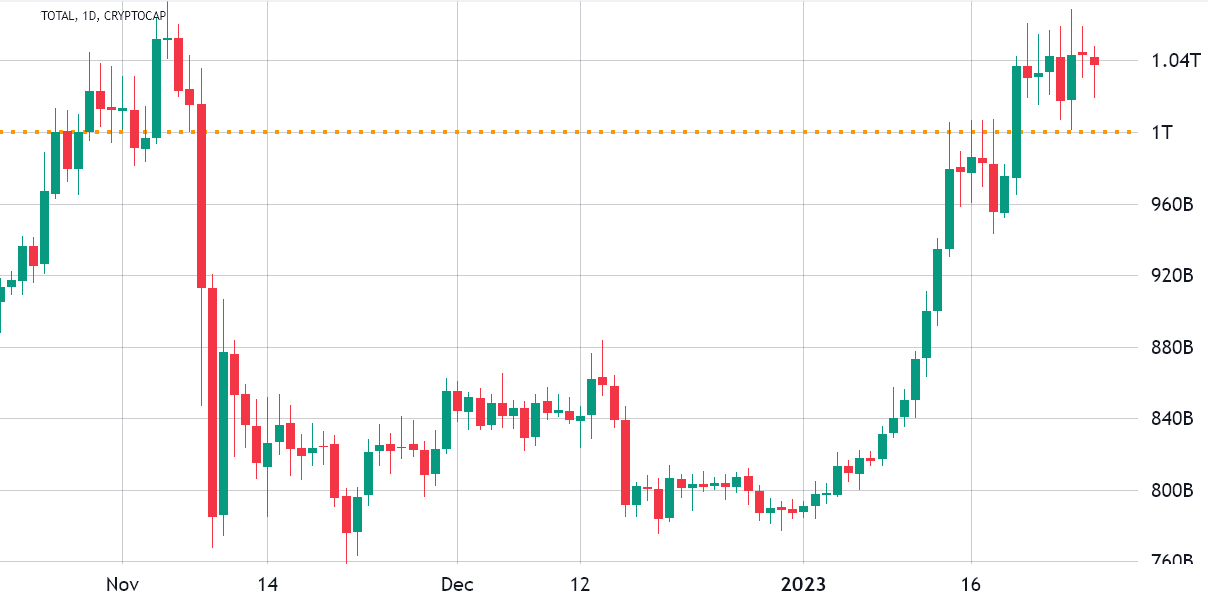Click the 2023 label on the time axis
This screenshot has width=1208, height=602.
coord(804,583)
